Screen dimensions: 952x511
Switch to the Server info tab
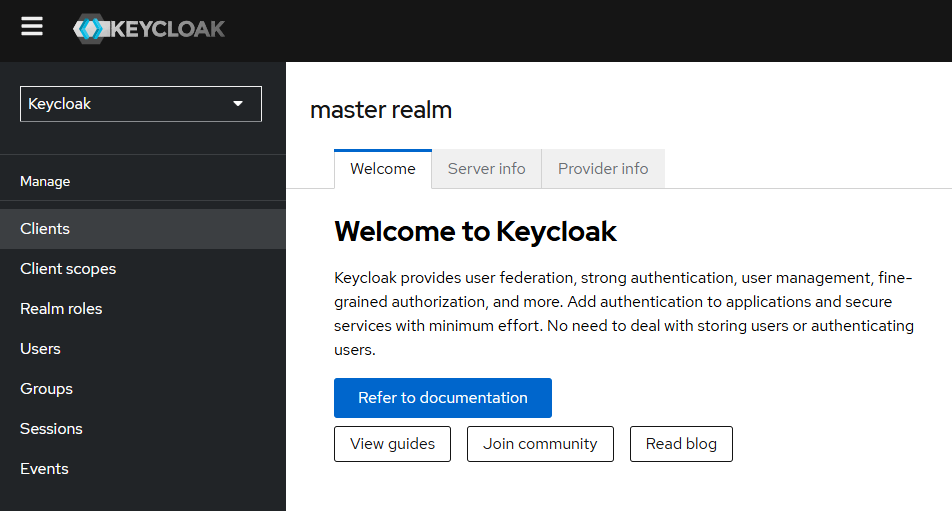(x=486, y=169)
